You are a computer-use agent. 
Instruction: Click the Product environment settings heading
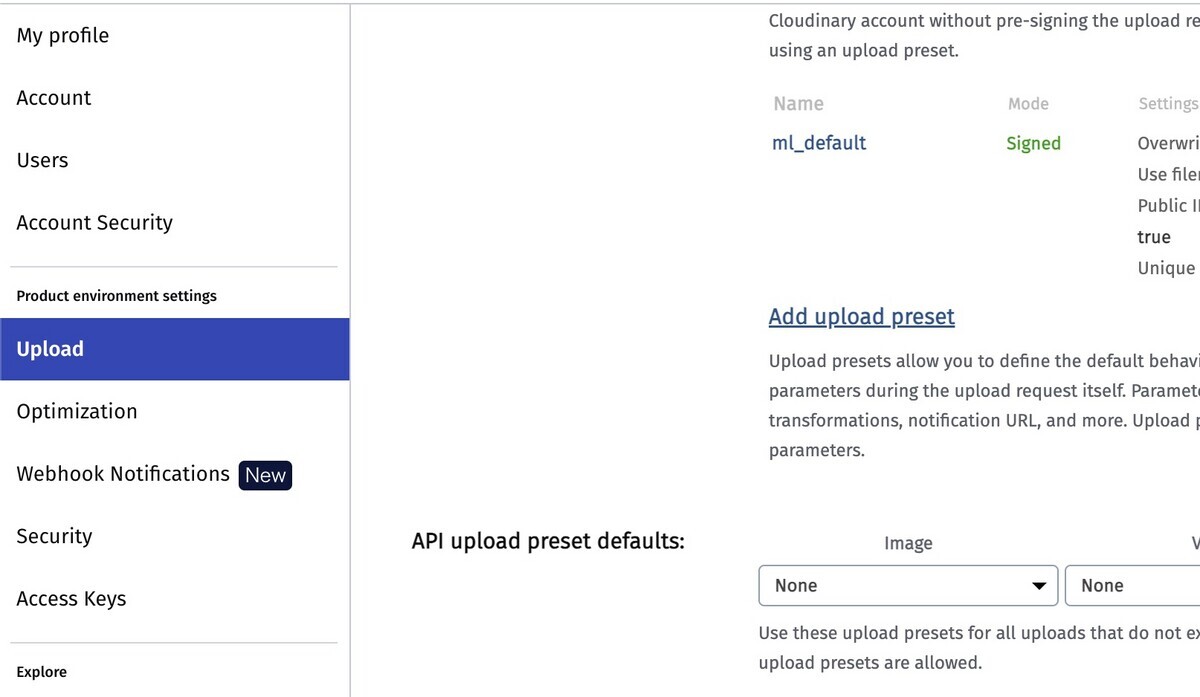[116, 296]
